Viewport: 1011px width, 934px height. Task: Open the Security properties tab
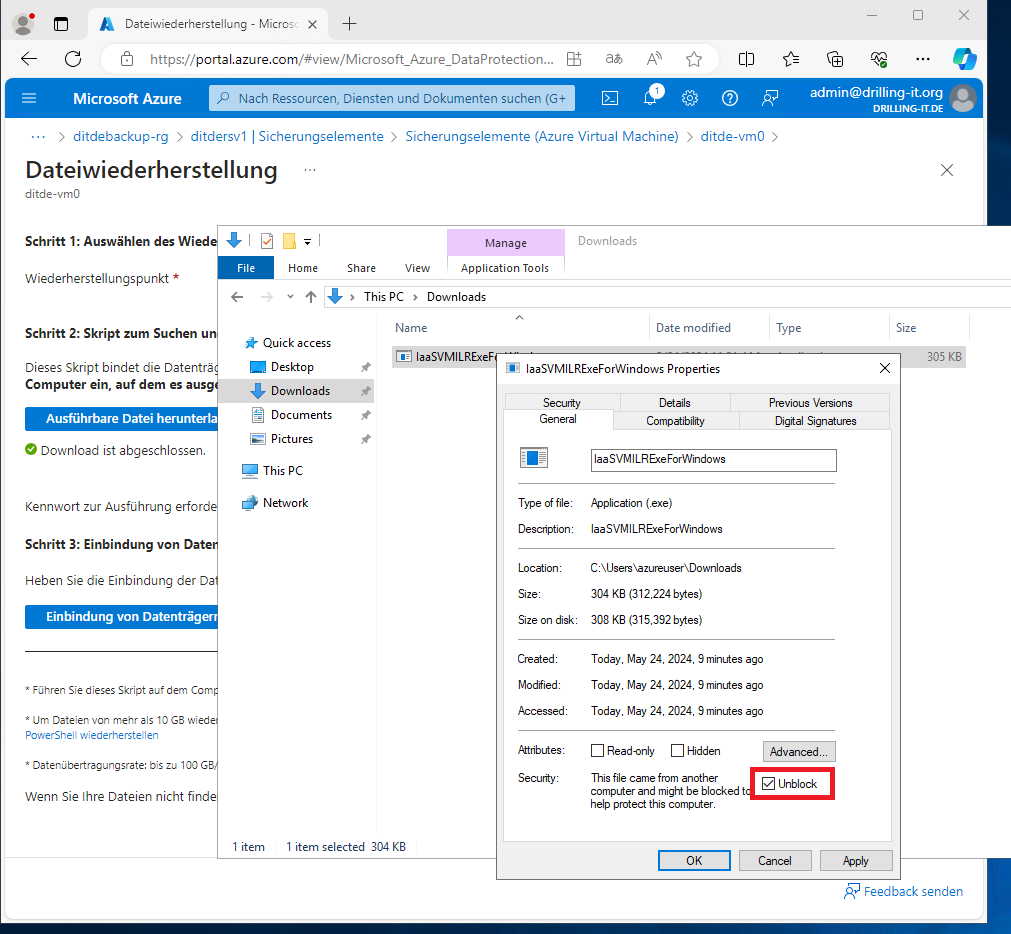pyautogui.click(x=562, y=402)
